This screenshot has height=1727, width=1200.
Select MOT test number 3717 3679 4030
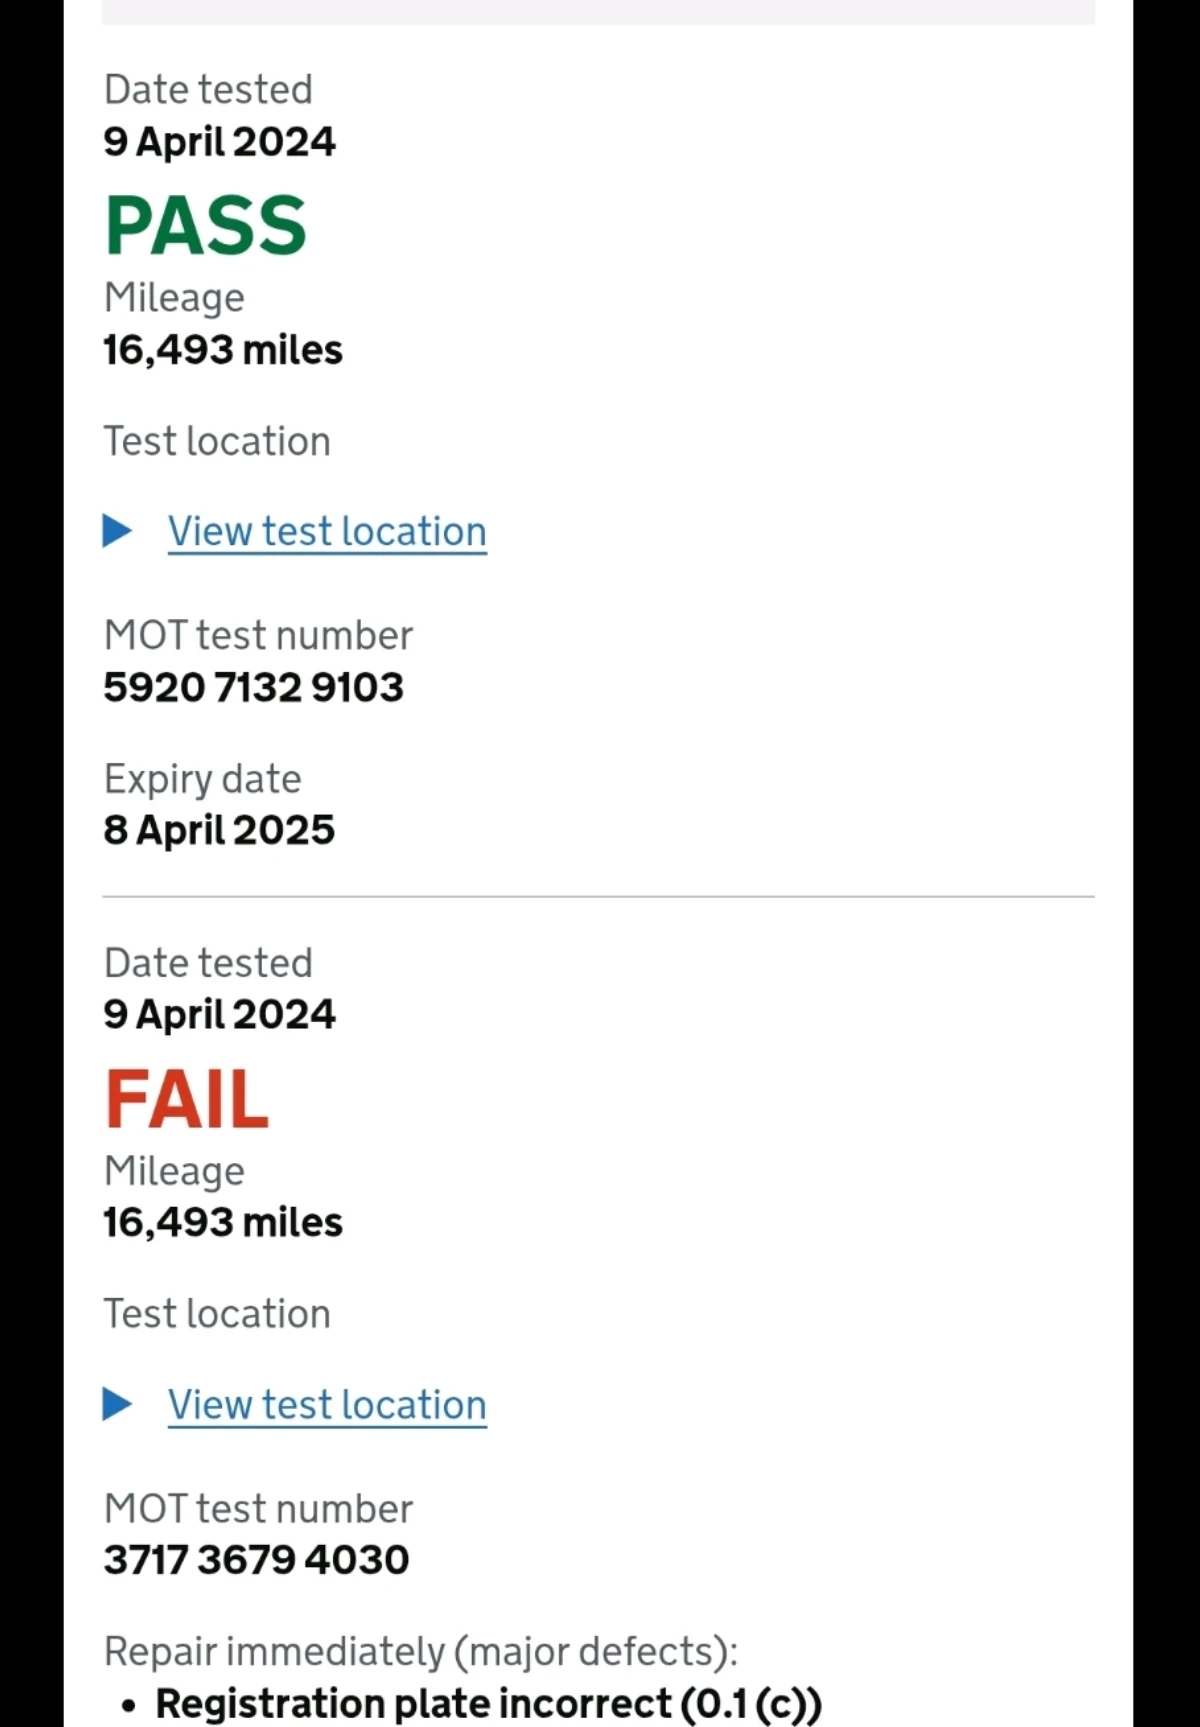256,1560
